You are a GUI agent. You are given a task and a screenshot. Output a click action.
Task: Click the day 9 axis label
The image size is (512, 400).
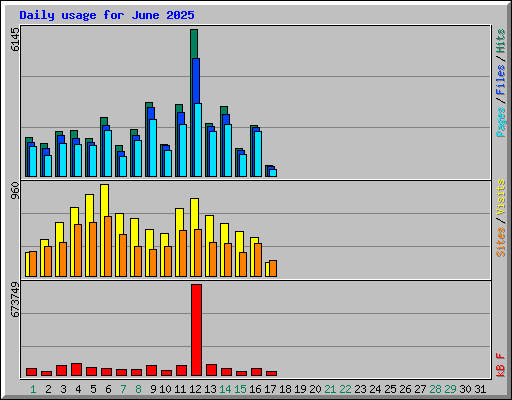[x=153, y=389]
